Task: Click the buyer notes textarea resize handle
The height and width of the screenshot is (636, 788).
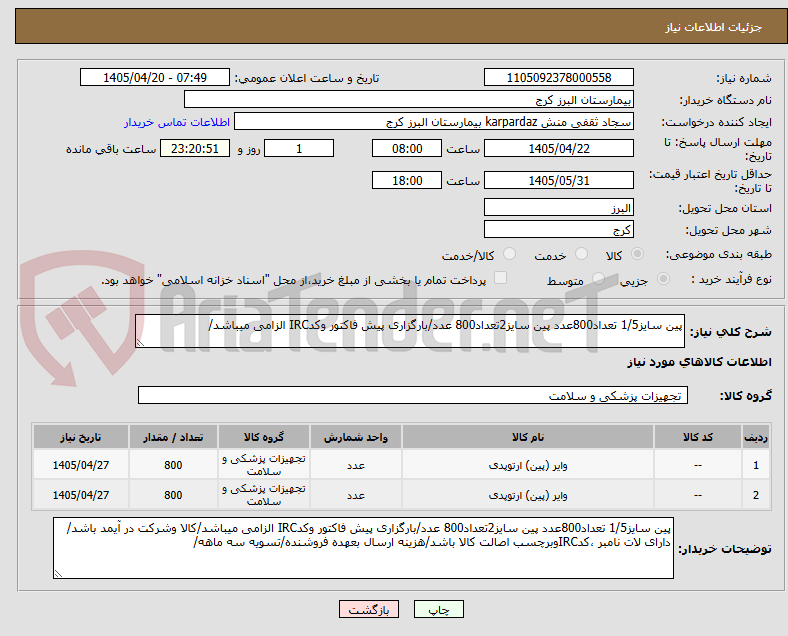Action: [x=58, y=574]
